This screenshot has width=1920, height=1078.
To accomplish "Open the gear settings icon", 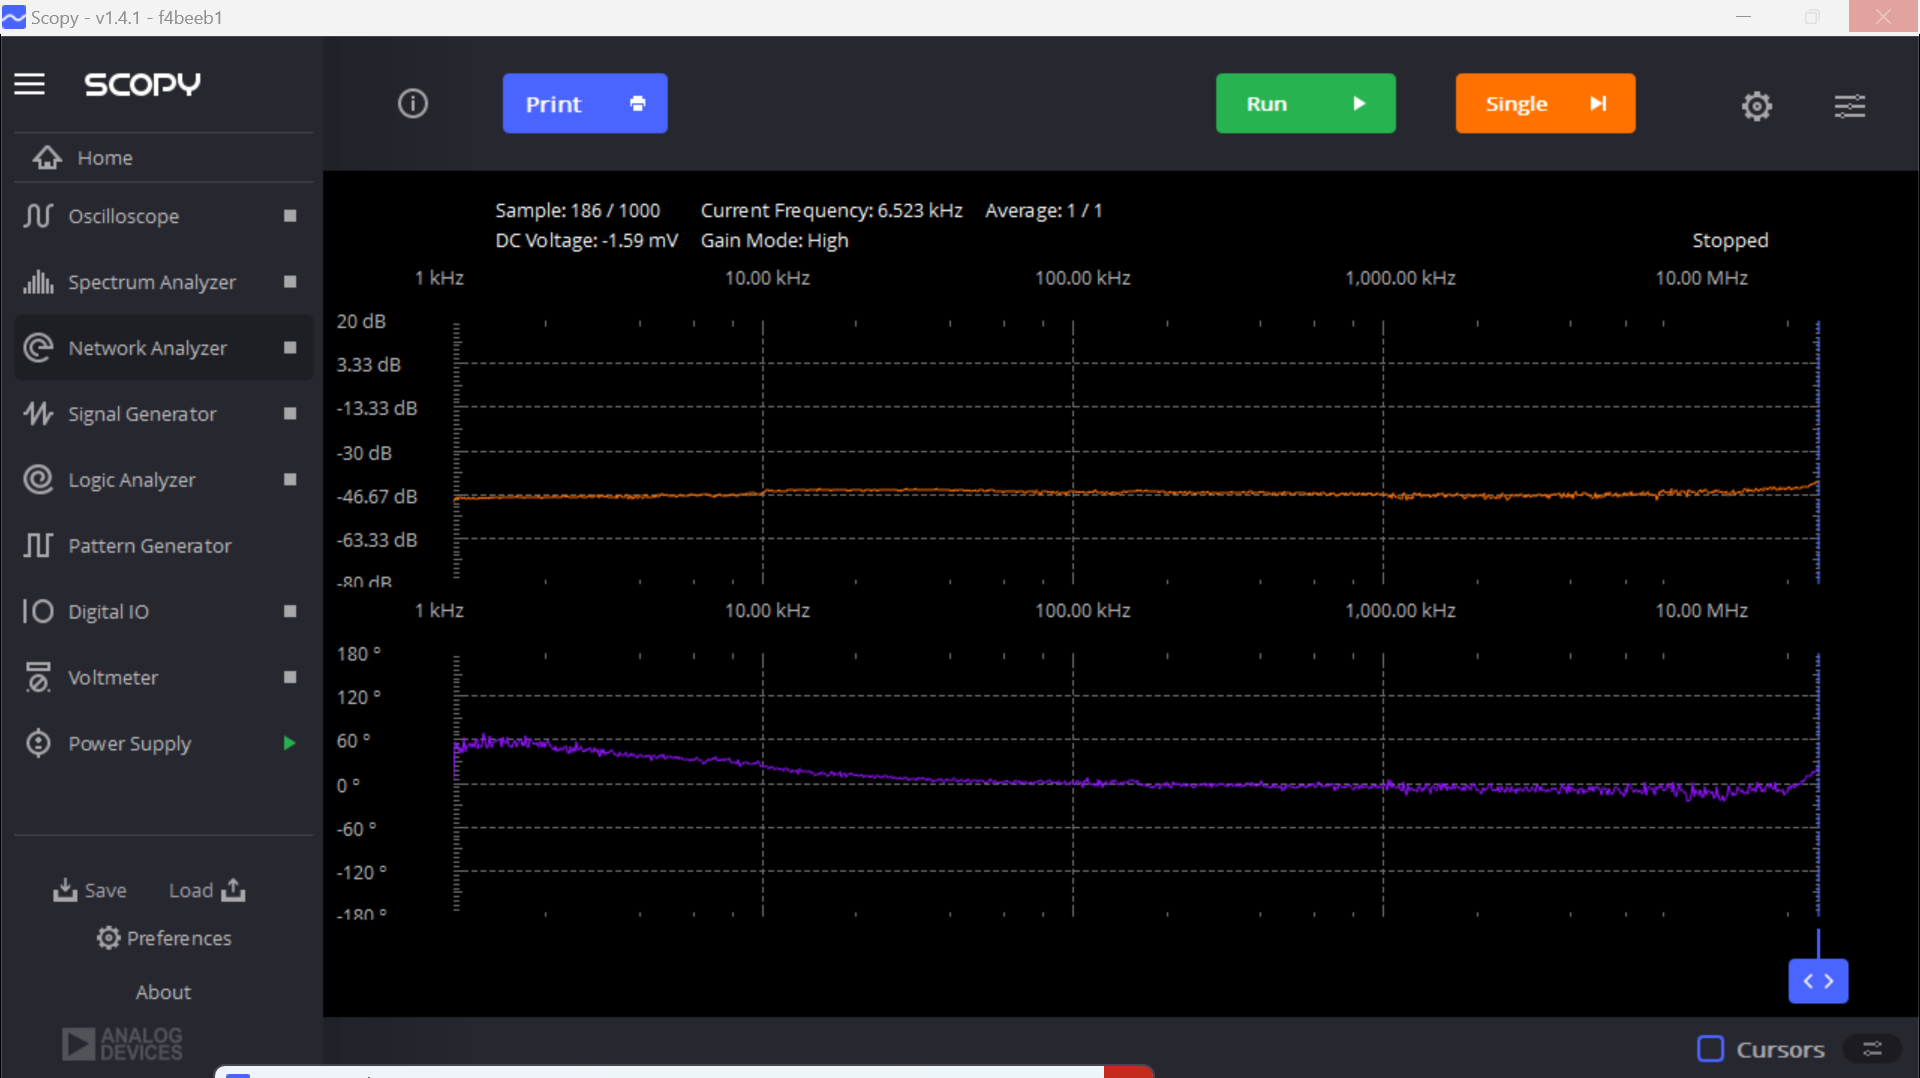I will click(x=1757, y=106).
